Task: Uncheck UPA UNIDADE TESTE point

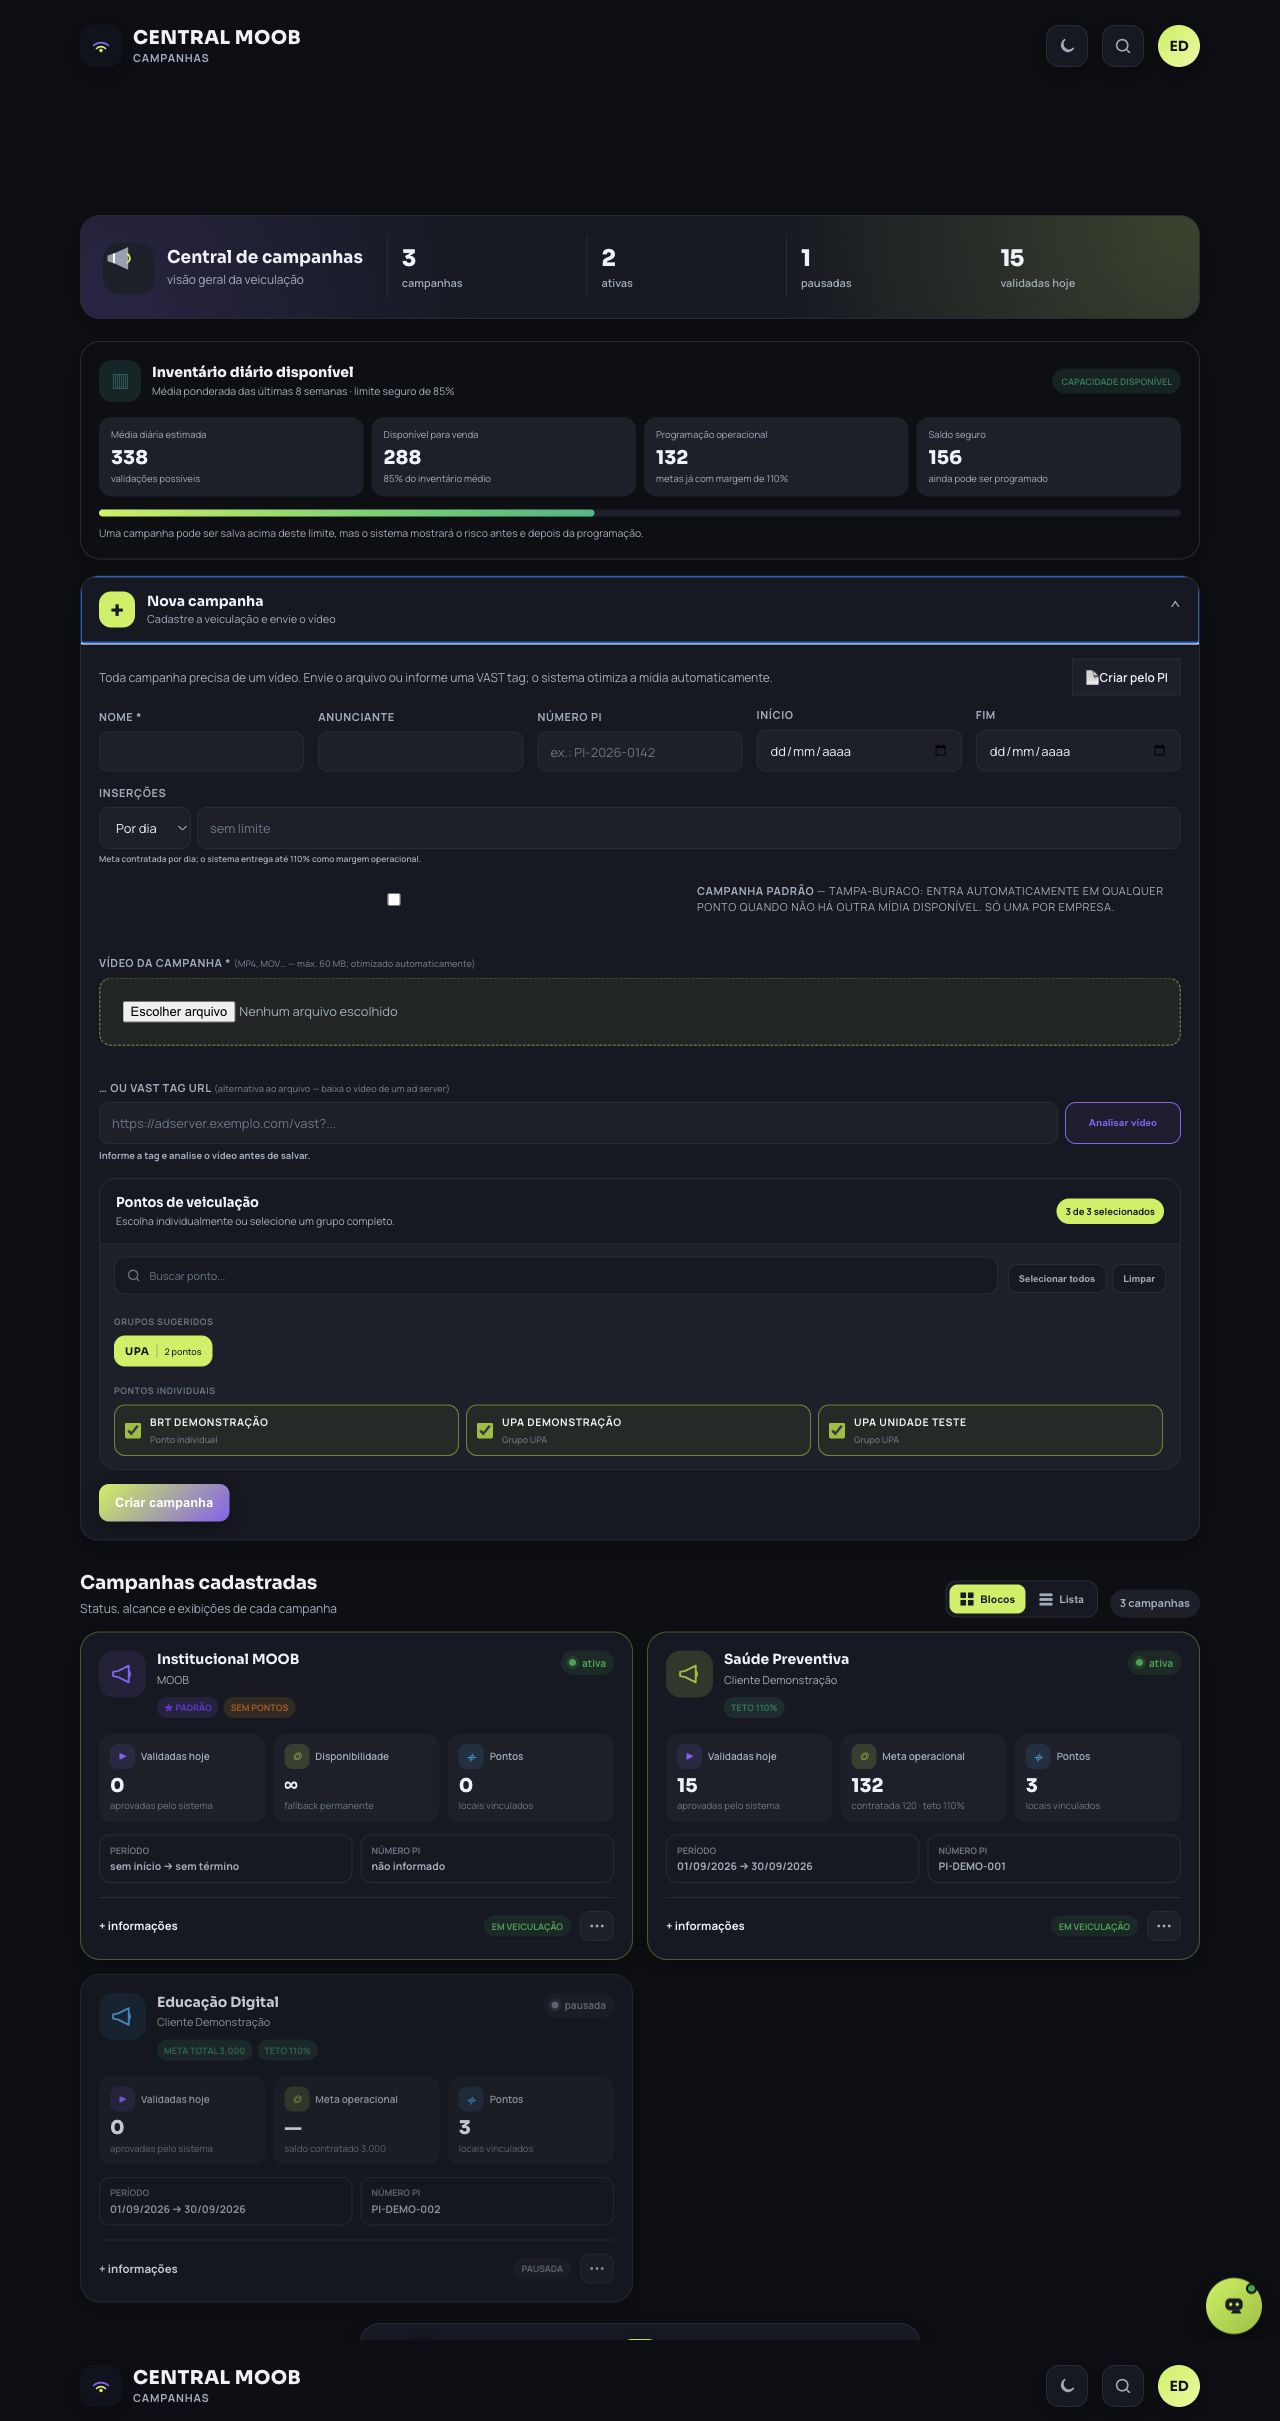Action: tap(837, 1430)
